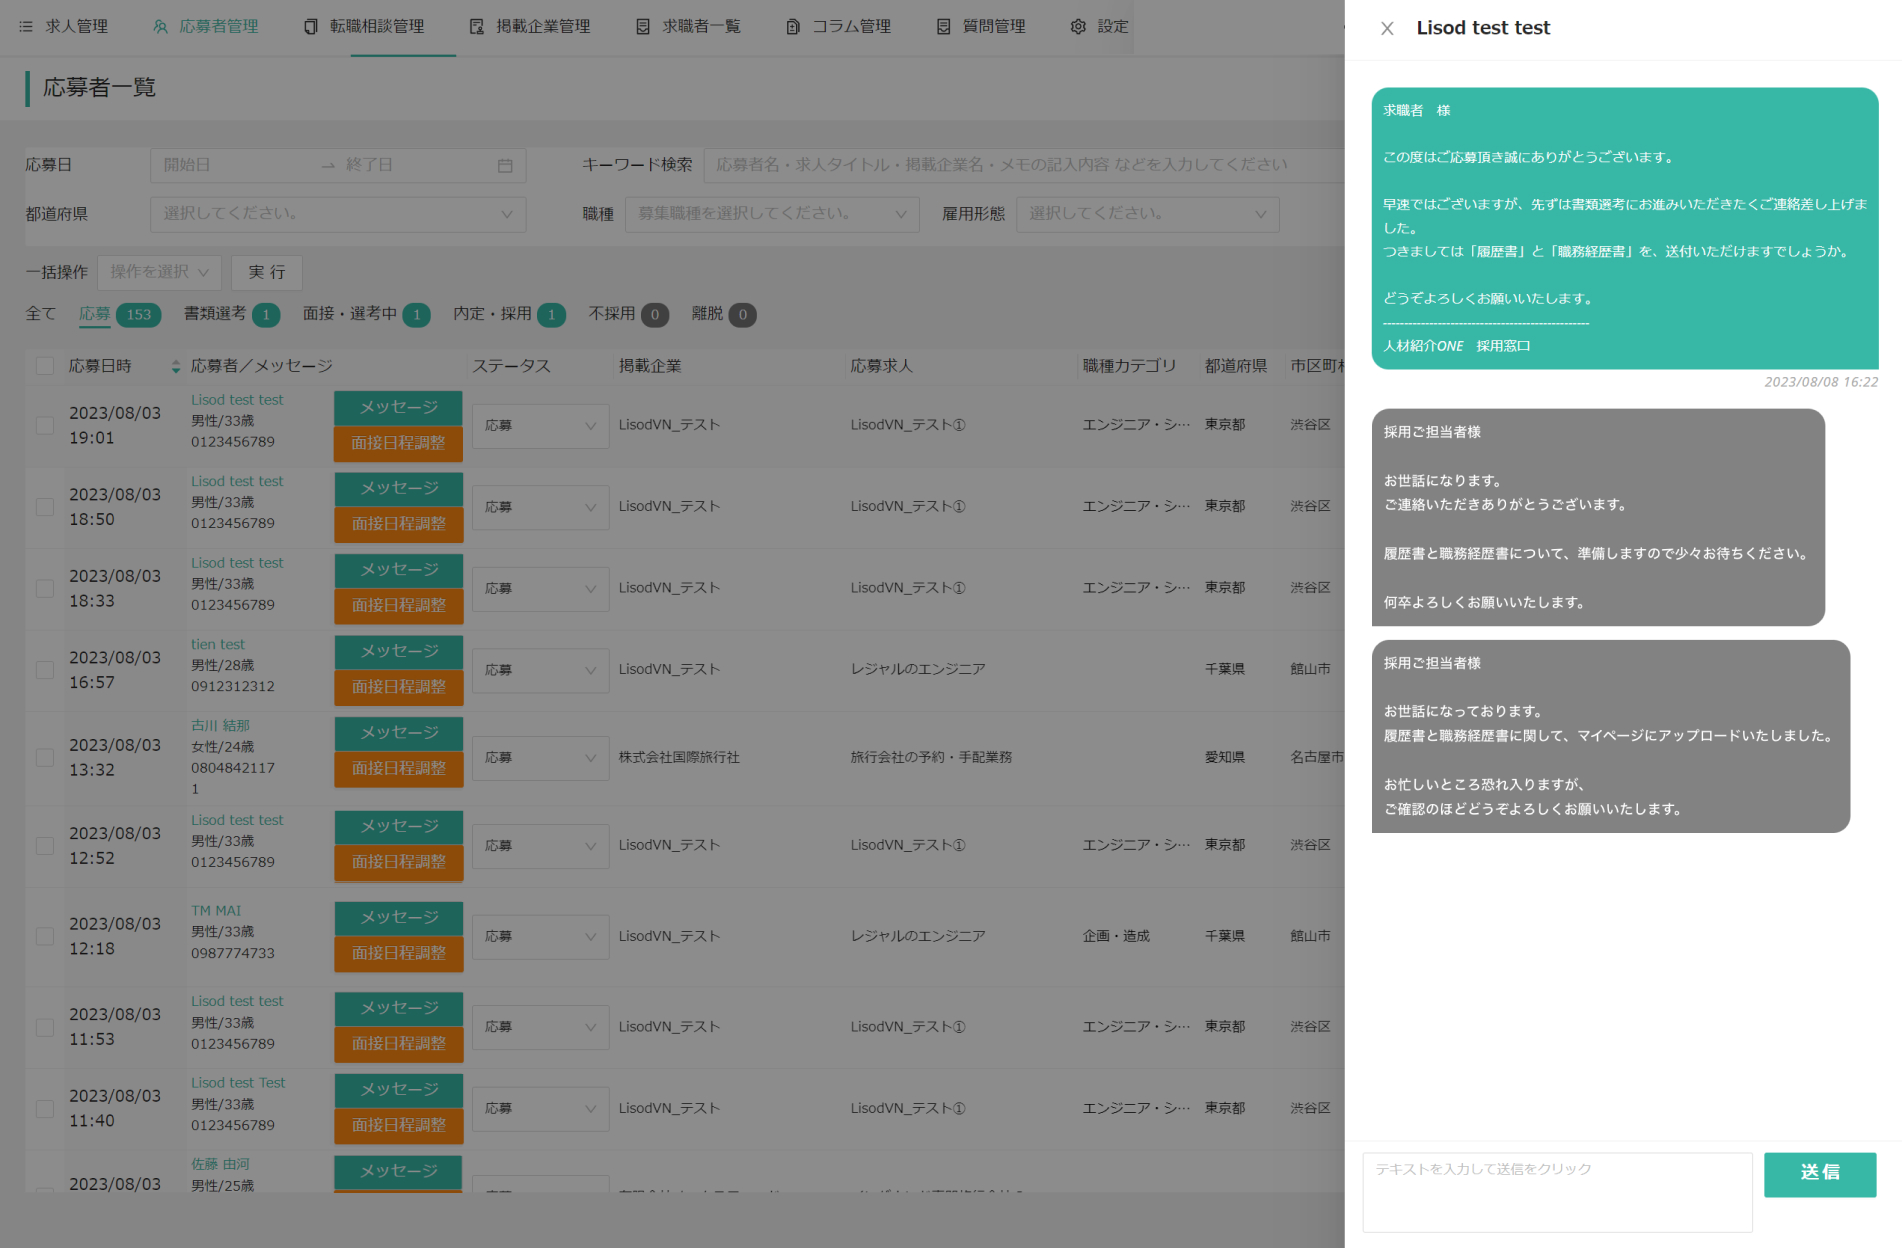Click 面接日程調整 button for 11:40 row

[398, 1125]
